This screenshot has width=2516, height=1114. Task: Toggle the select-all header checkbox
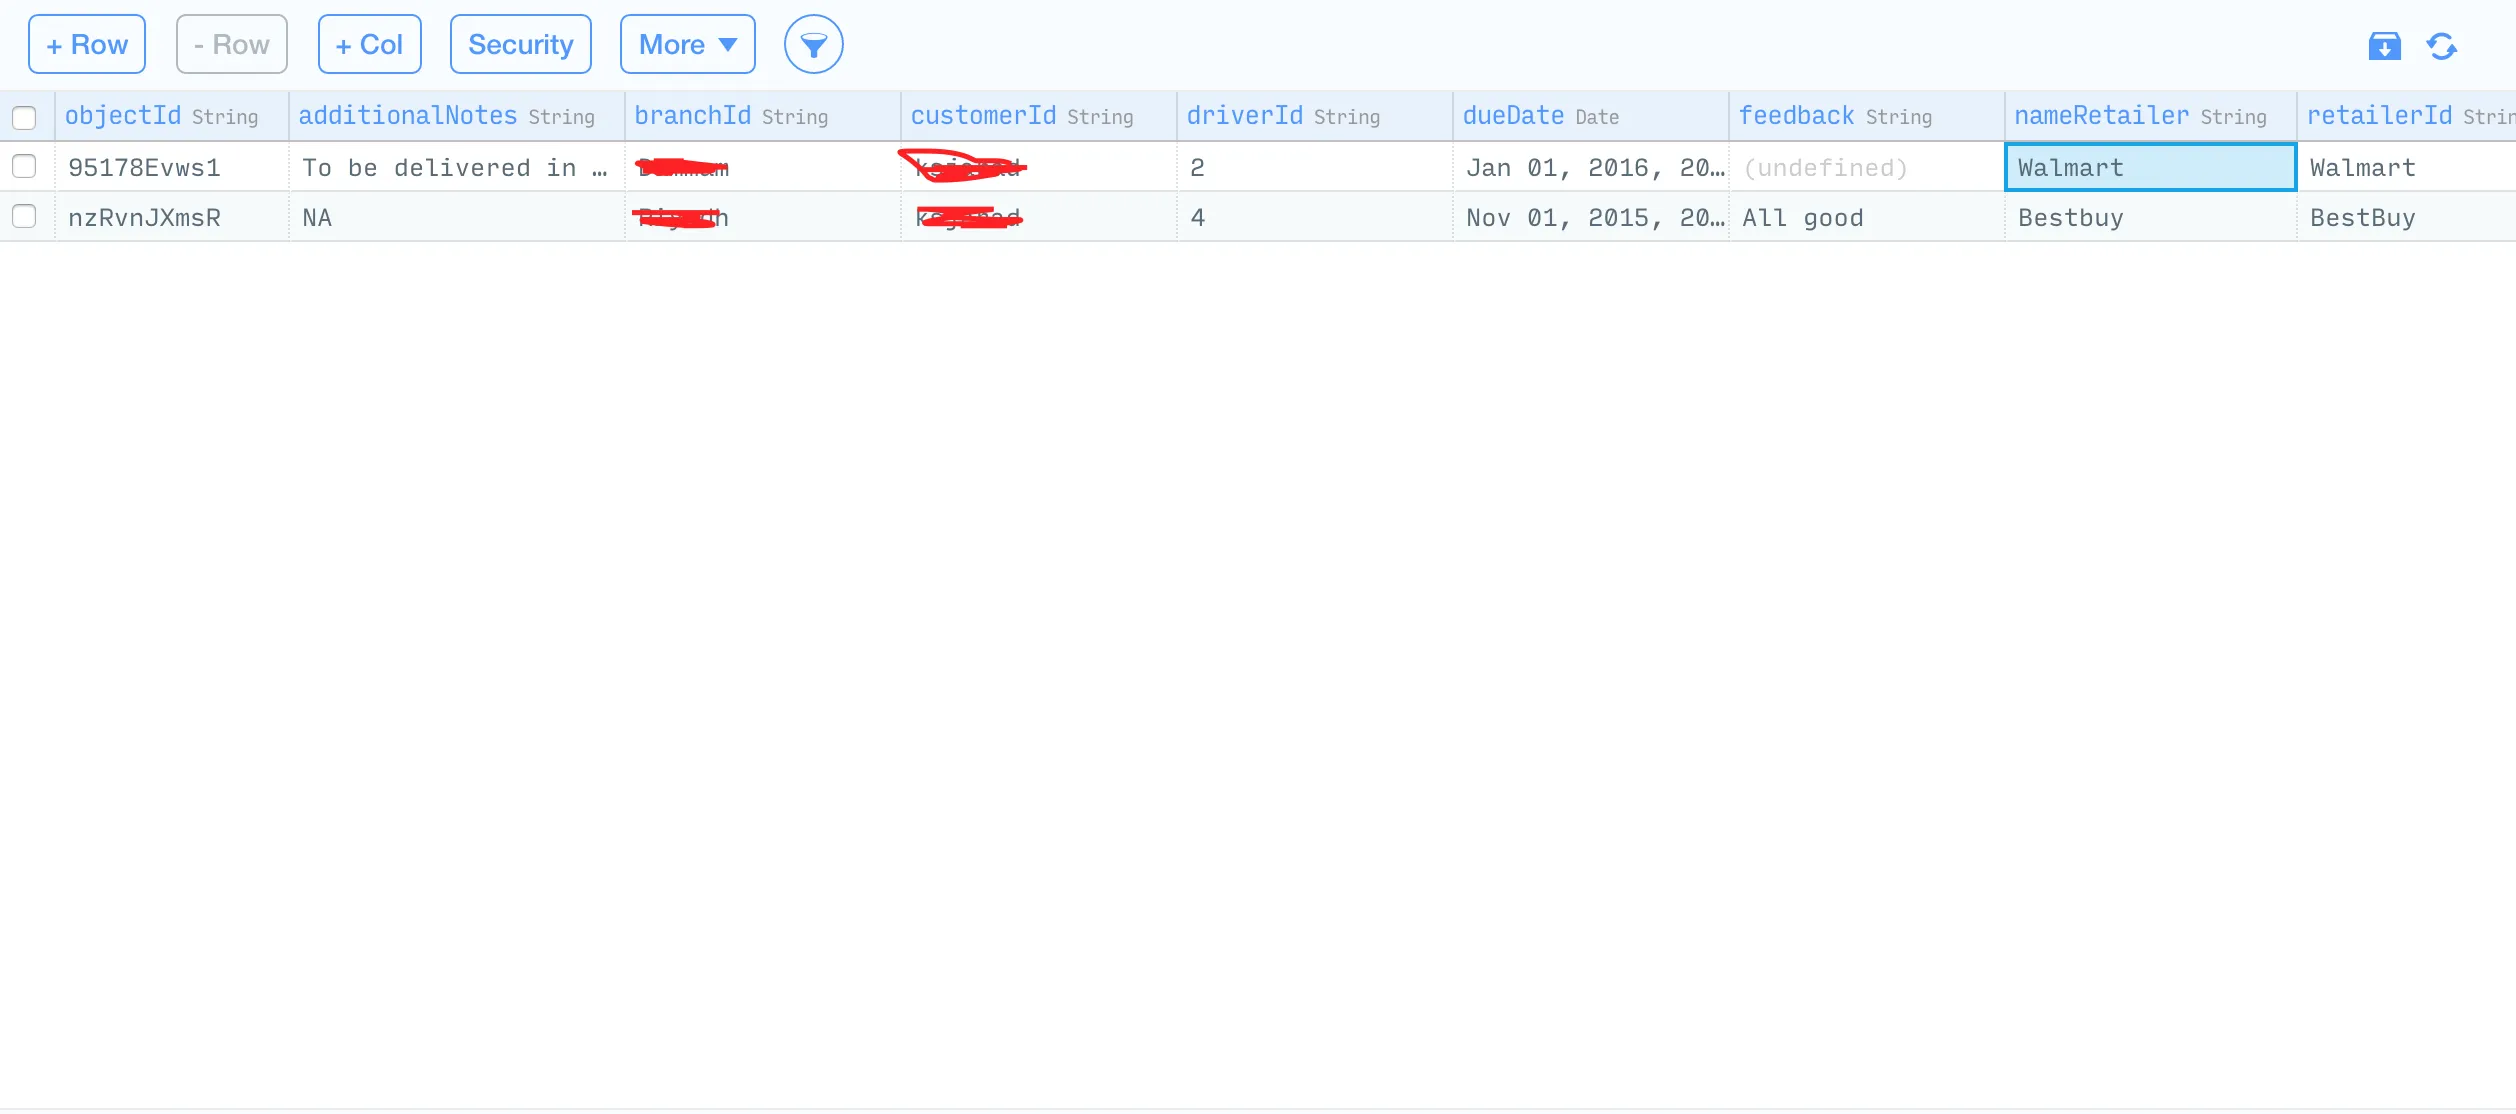[24, 118]
